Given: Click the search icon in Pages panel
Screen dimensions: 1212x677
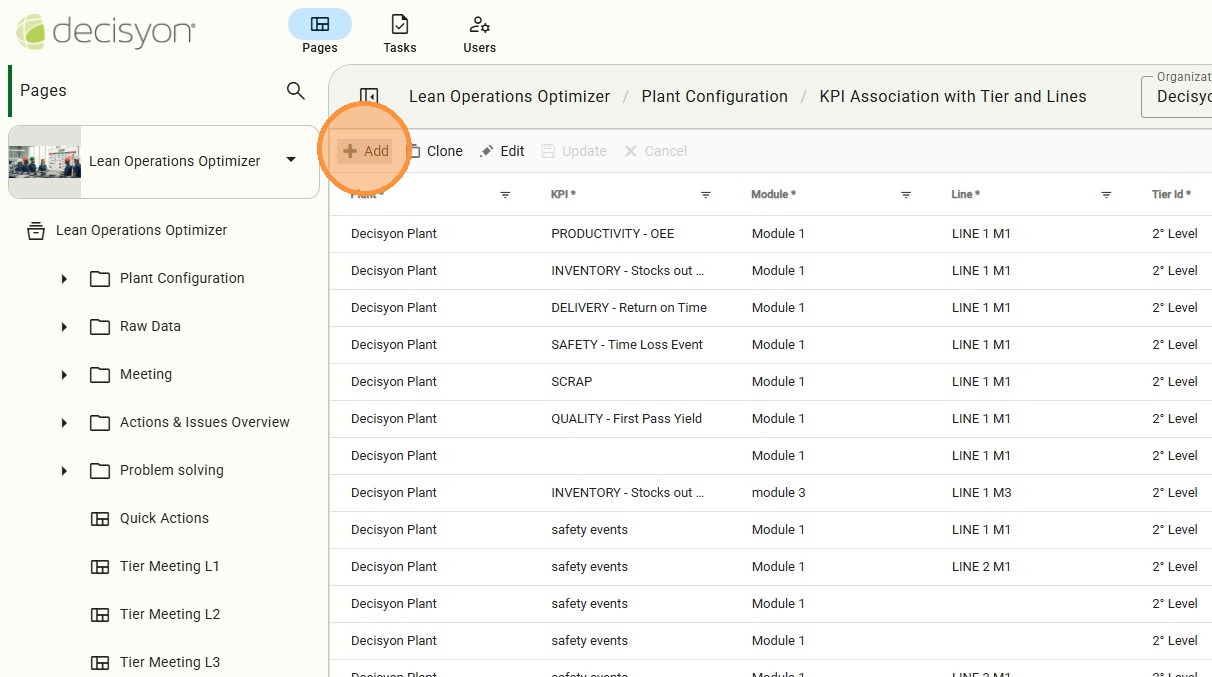Looking at the screenshot, I should point(295,91).
